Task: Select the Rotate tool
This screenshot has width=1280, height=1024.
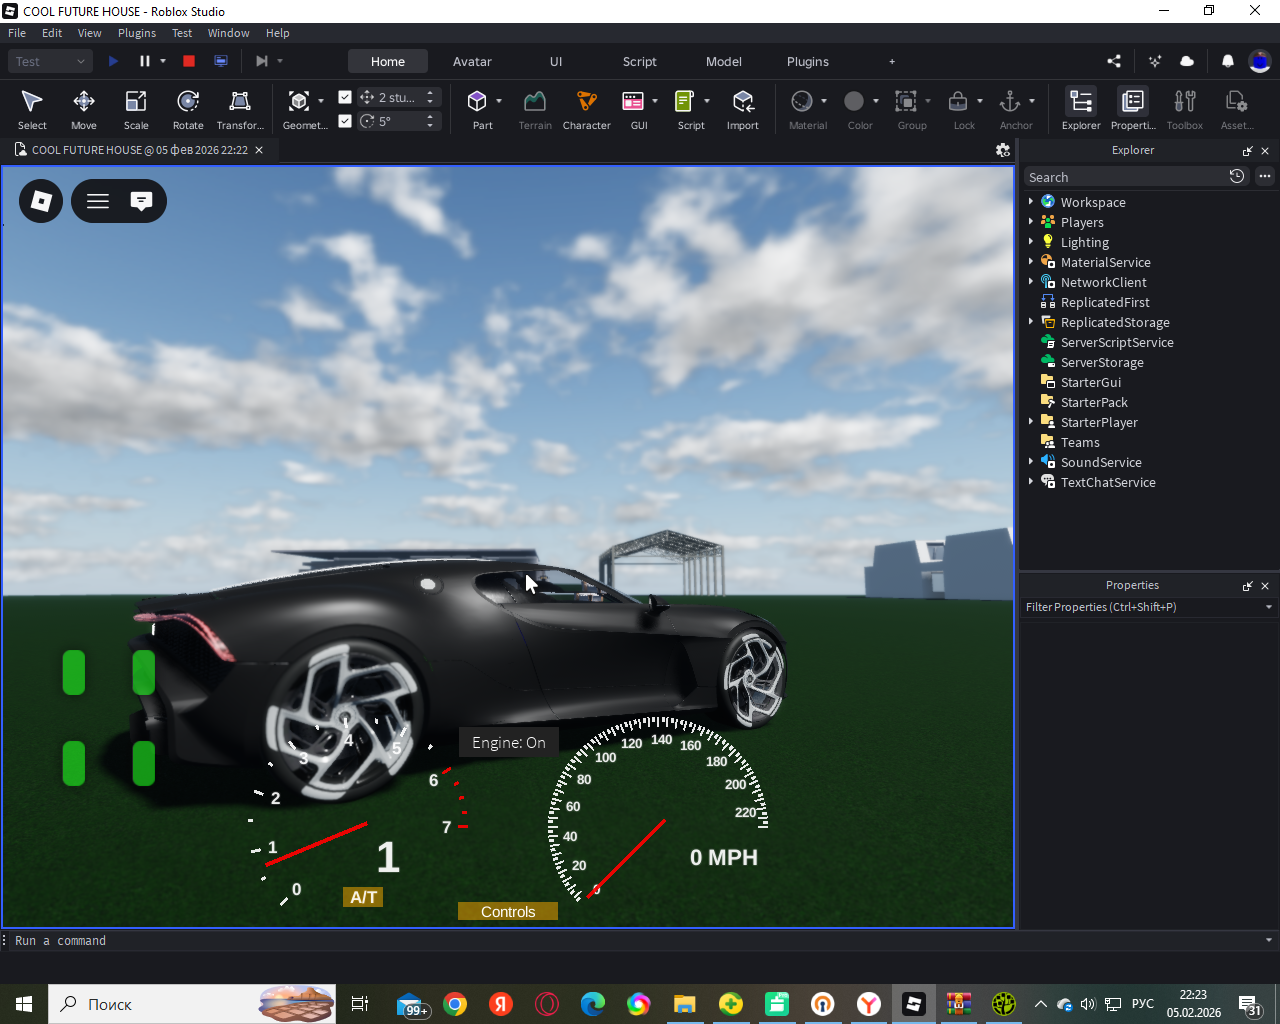Action: coord(188,109)
